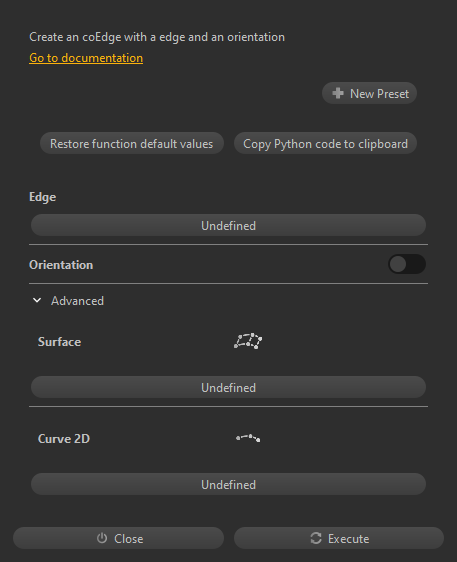Open the Go to documentation link
Image resolution: width=457 pixels, height=562 pixels.
click(x=86, y=58)
